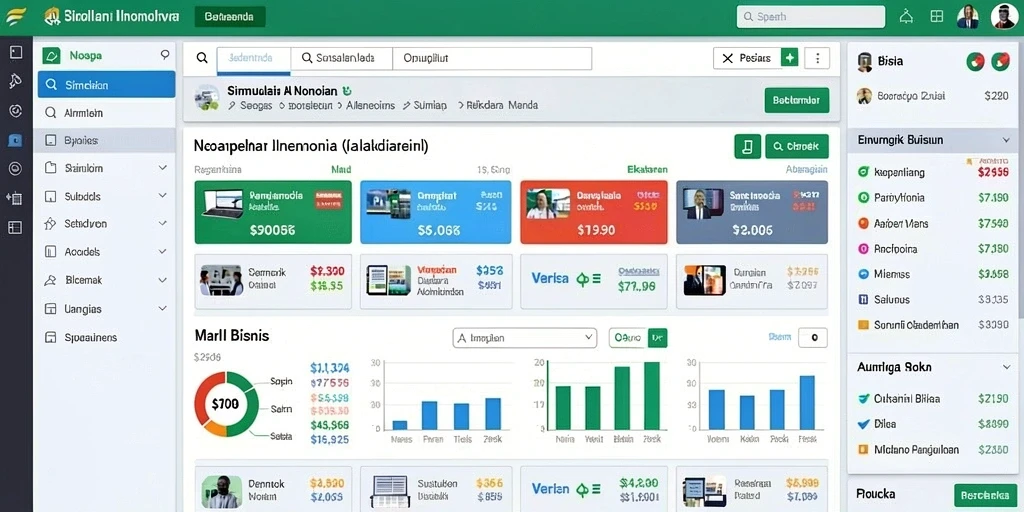Viewport: 1024px width, 512px height.
Task: Expand the Sulbdcls sidebar chevron
Action: pyautogui.click(x=163, y=196)
